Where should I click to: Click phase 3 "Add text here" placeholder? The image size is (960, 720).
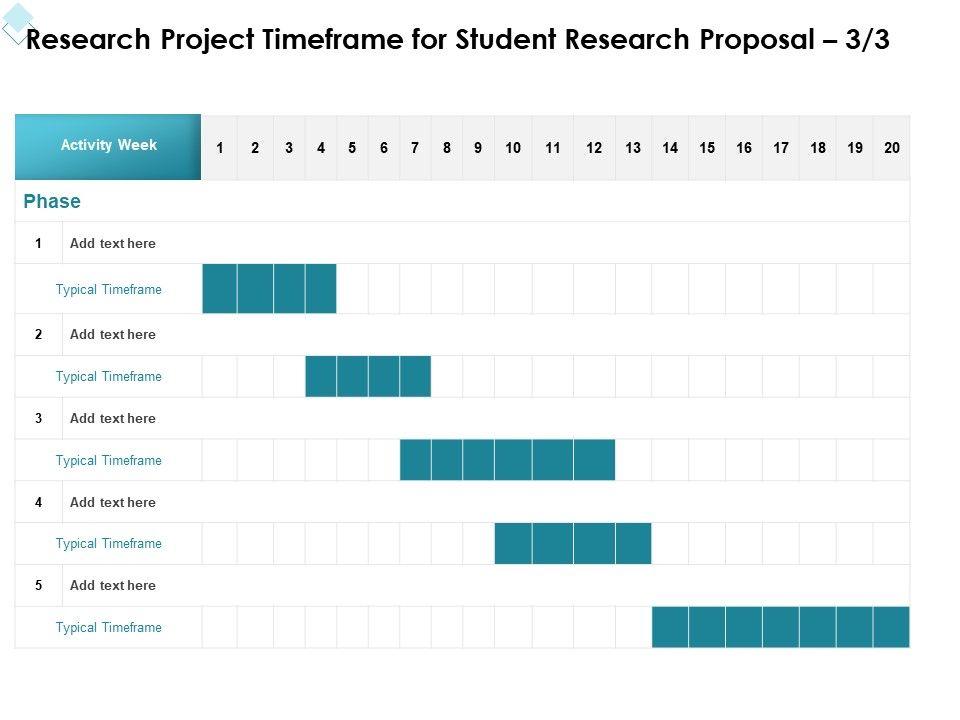tap(113, 418)
